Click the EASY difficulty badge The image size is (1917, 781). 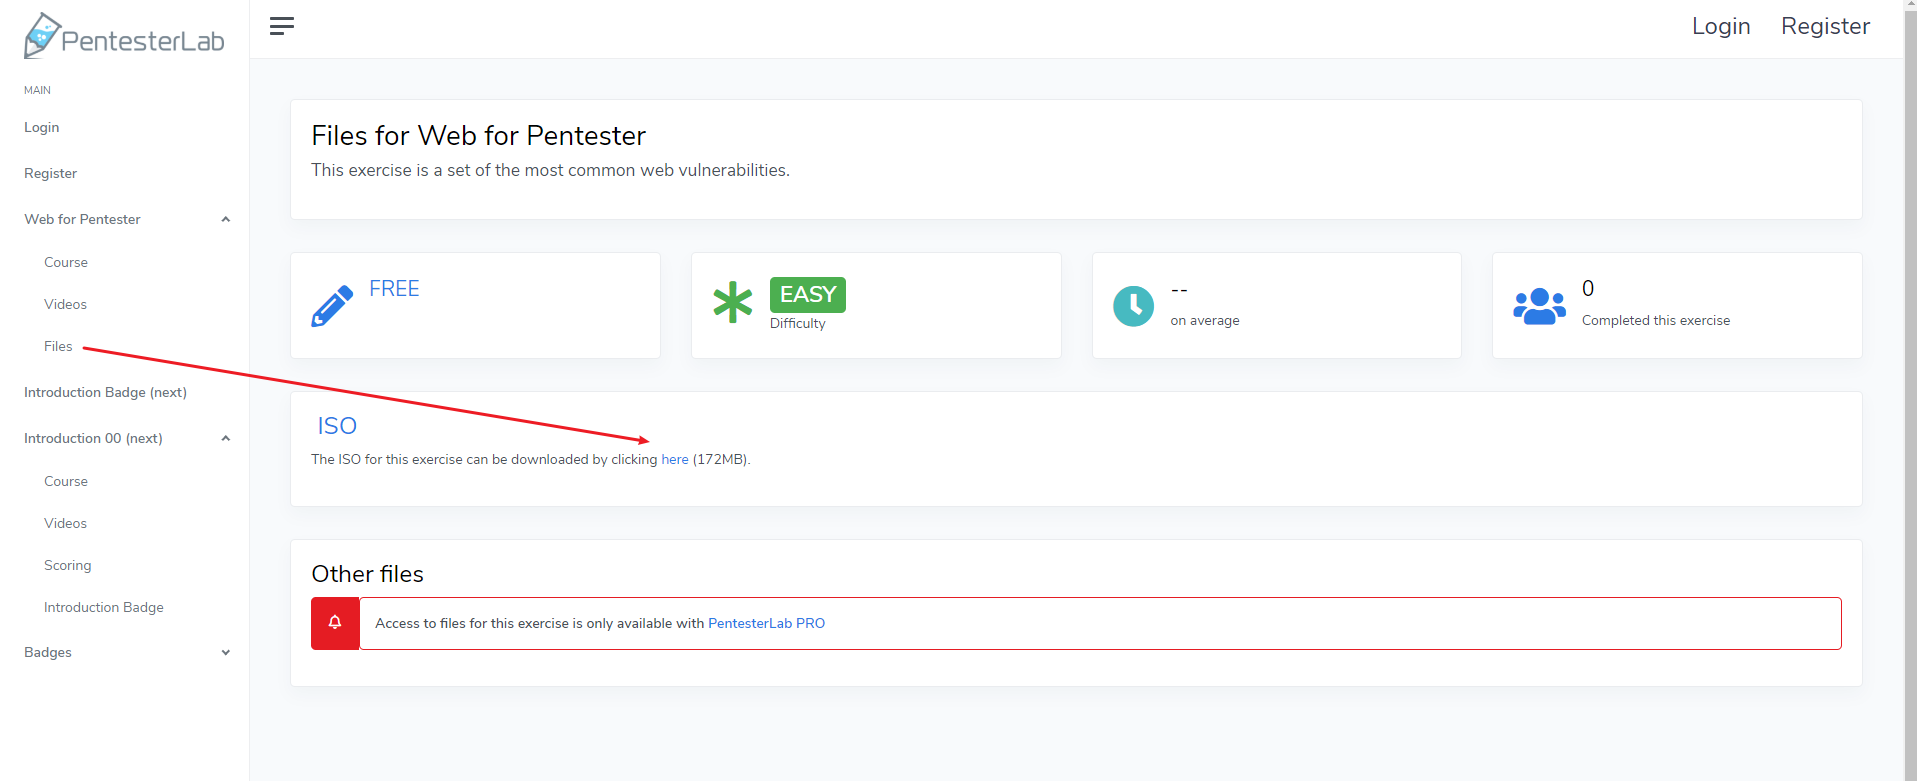(808, 295)
